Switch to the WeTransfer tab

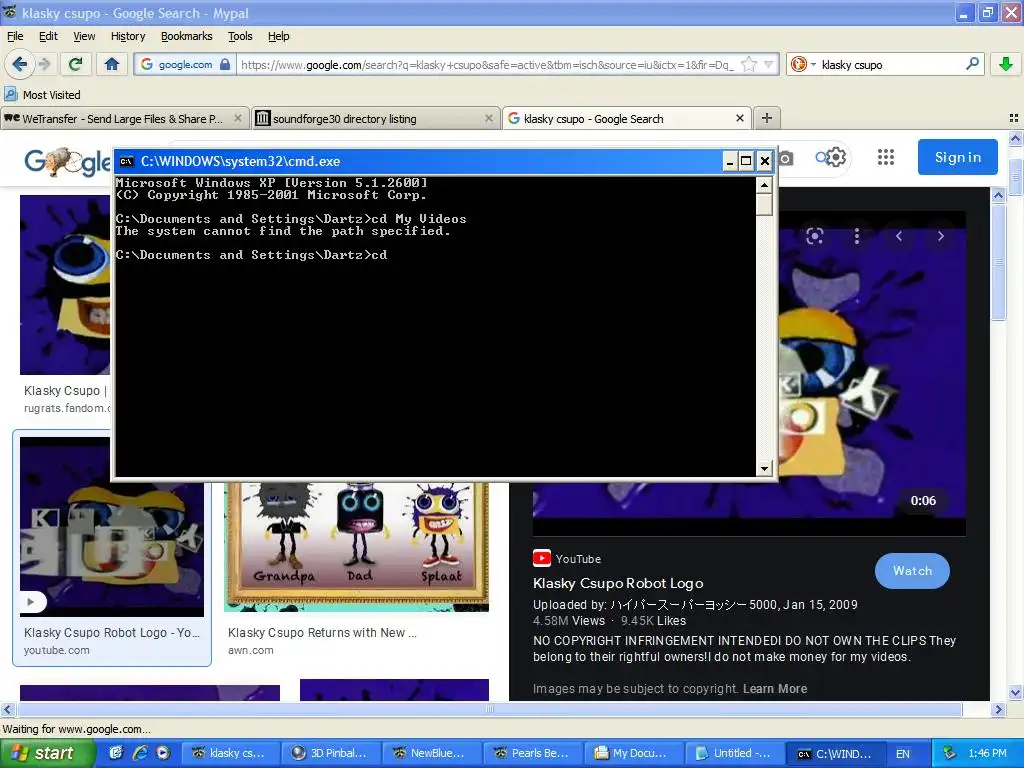pos(124,118)
